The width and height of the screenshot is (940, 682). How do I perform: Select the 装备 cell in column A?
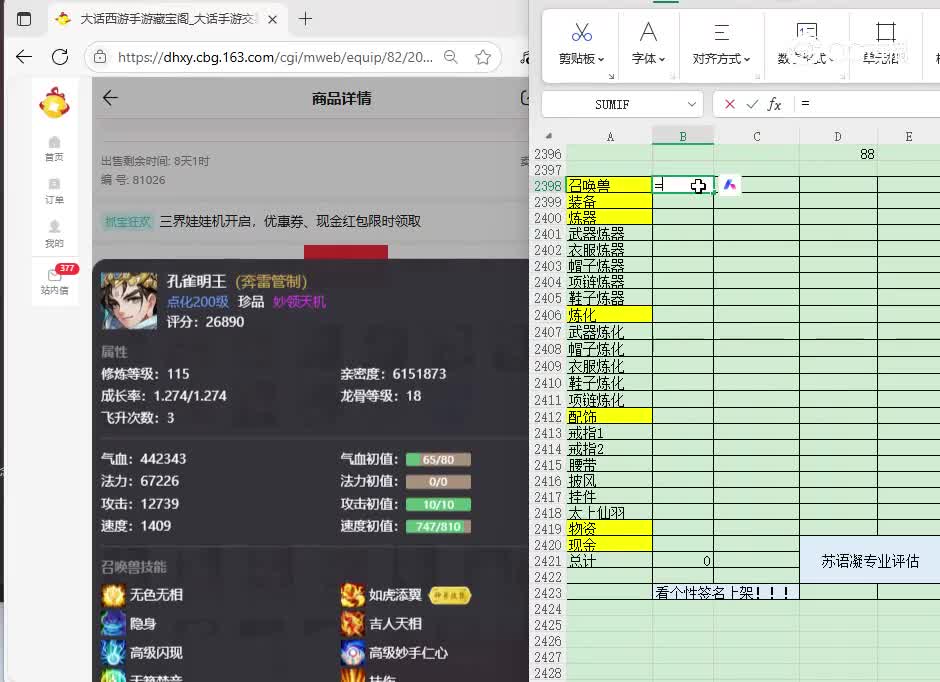click(x=609, y=201)
